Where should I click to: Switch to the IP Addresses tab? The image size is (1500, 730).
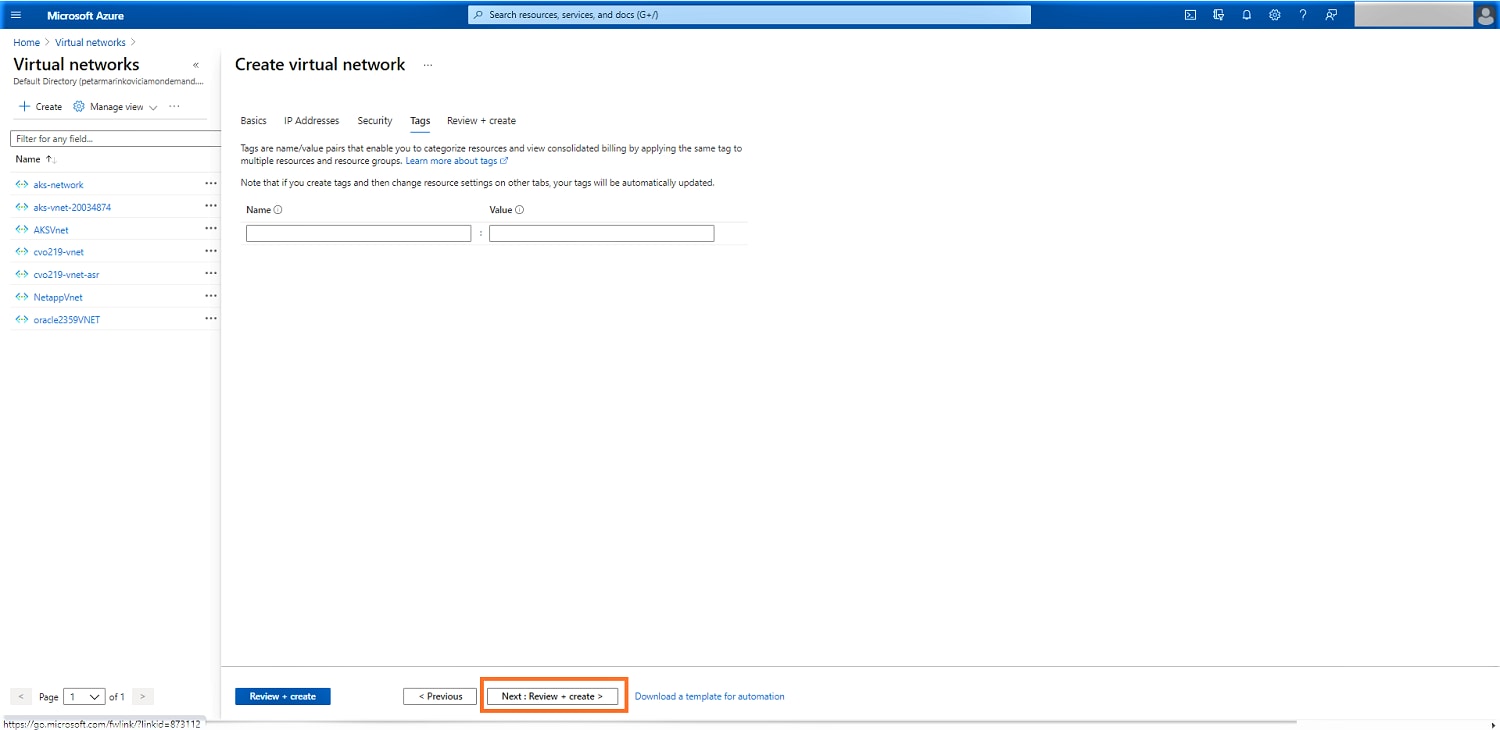pos(311,121)
